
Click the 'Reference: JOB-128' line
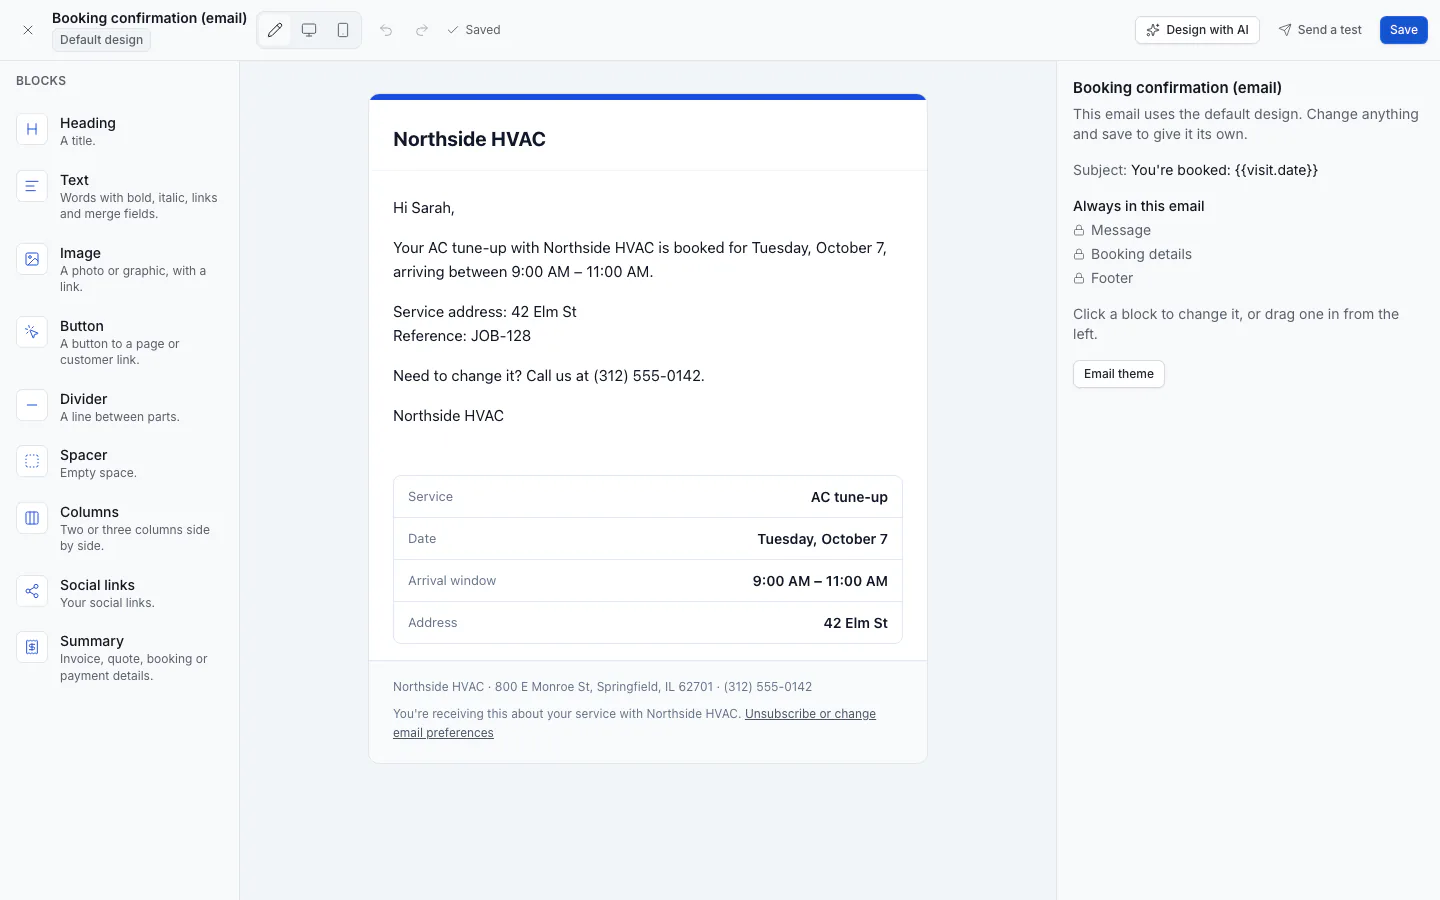[x=462, y=336]
